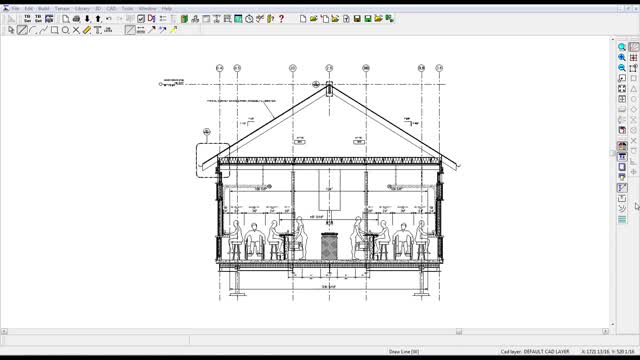Open the Help menu

(x=167, y=9)
